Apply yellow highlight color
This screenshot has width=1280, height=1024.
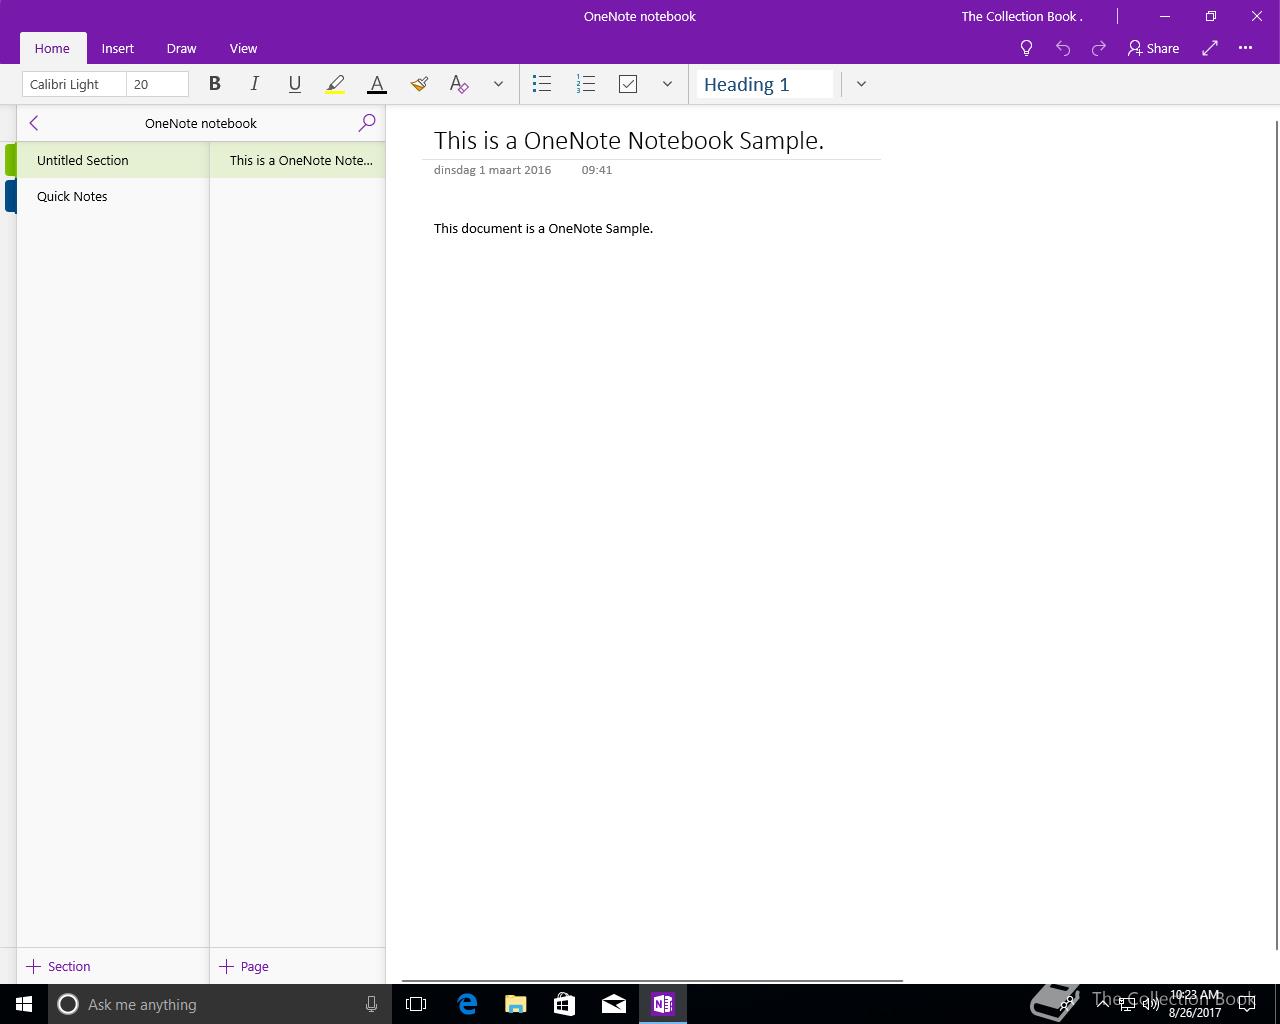(335, 84)
